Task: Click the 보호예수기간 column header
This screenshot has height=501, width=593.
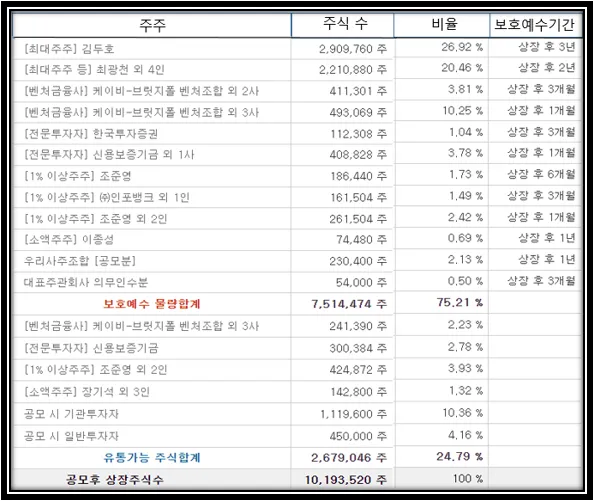Action: tap(534, 25)
